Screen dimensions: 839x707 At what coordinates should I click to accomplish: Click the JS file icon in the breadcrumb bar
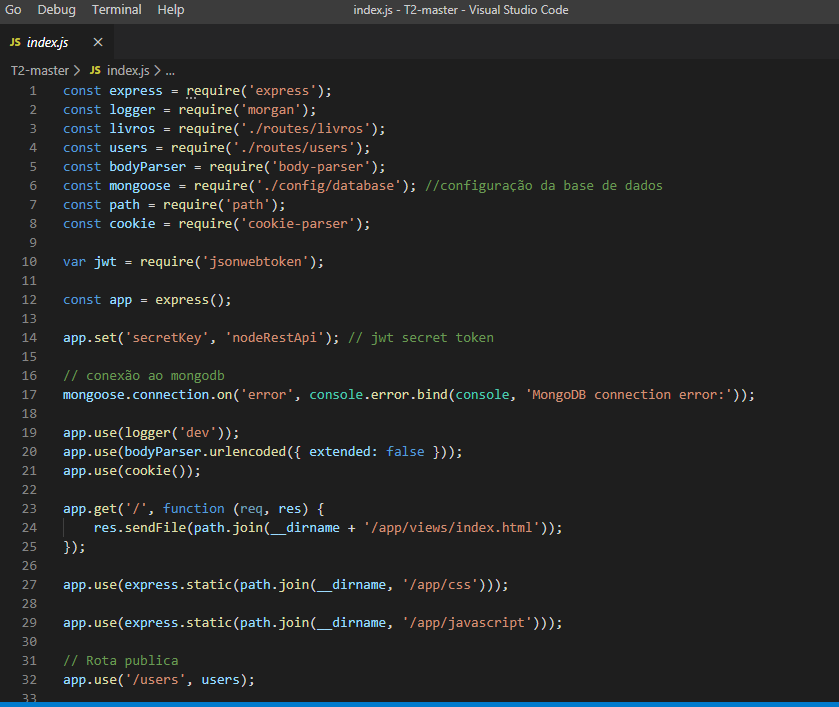(x=95, y=70)
